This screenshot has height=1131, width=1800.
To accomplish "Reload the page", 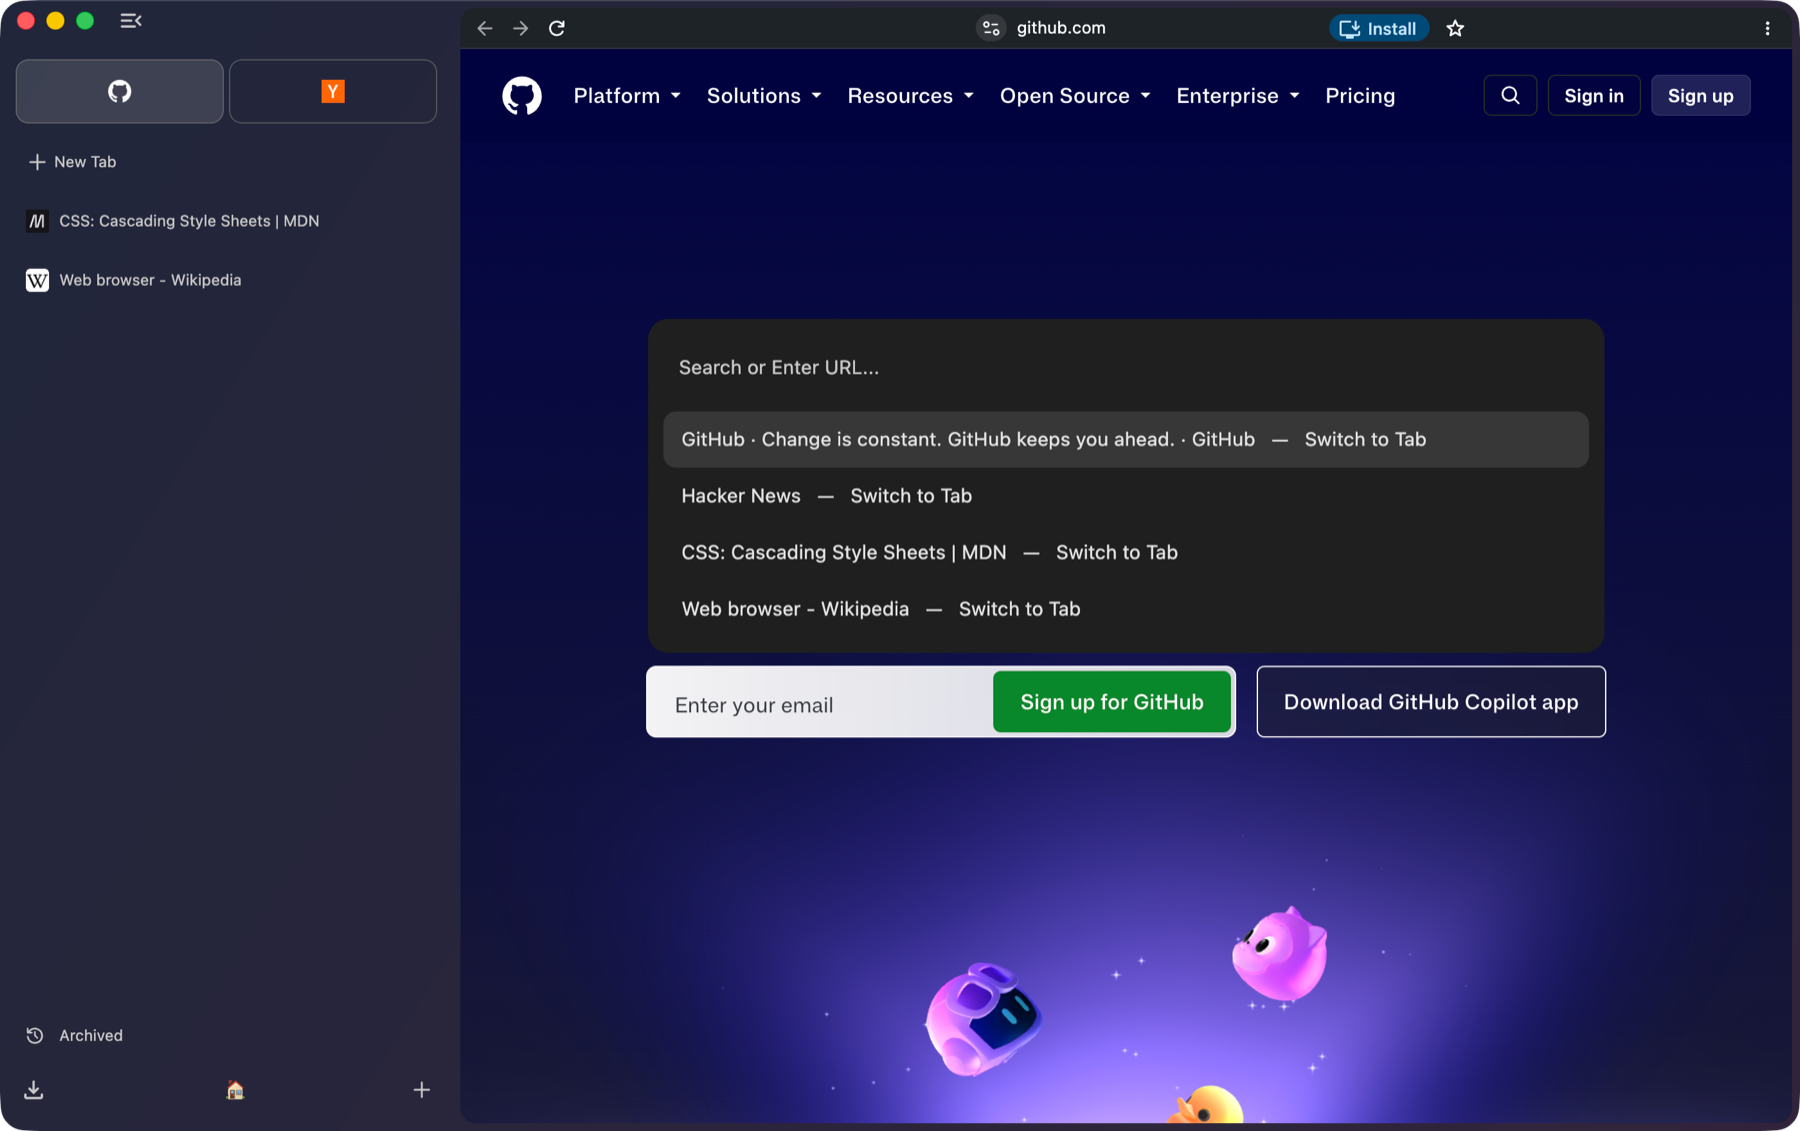I will click(x=557, y=28).
